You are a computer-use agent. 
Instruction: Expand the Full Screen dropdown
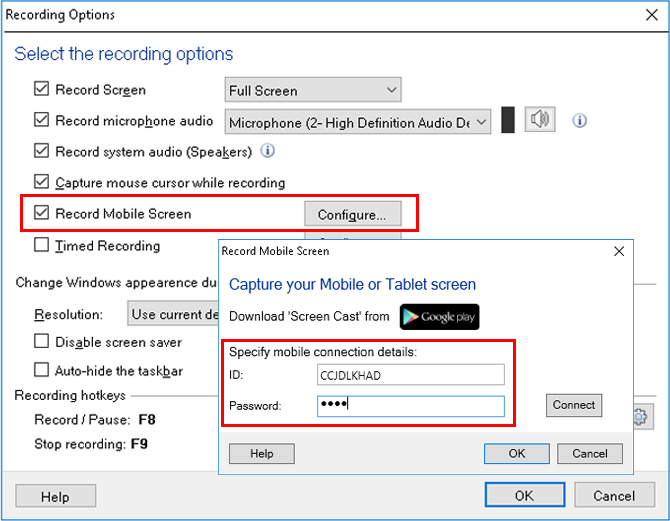[313, 90]
